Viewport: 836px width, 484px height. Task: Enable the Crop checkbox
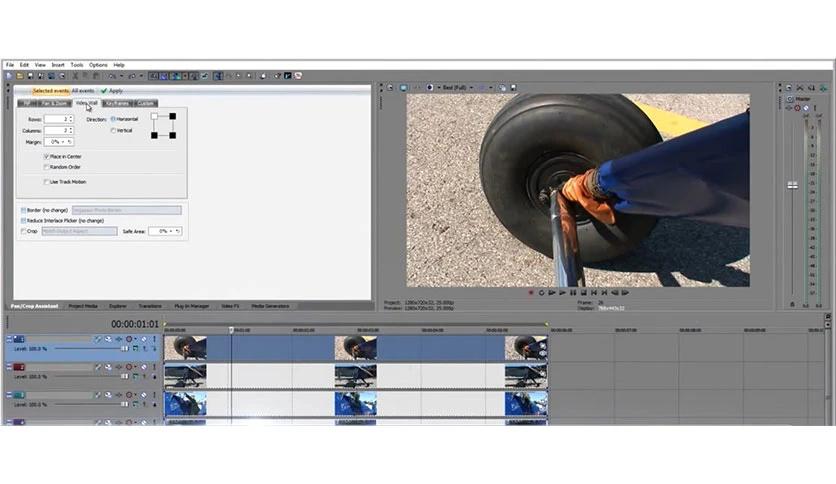tap(23, 231)
